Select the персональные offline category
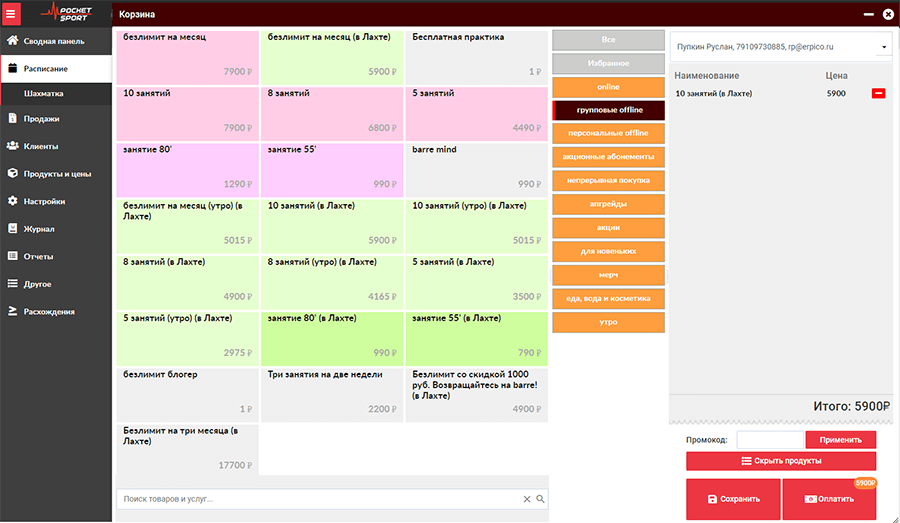 coord(608,133)
